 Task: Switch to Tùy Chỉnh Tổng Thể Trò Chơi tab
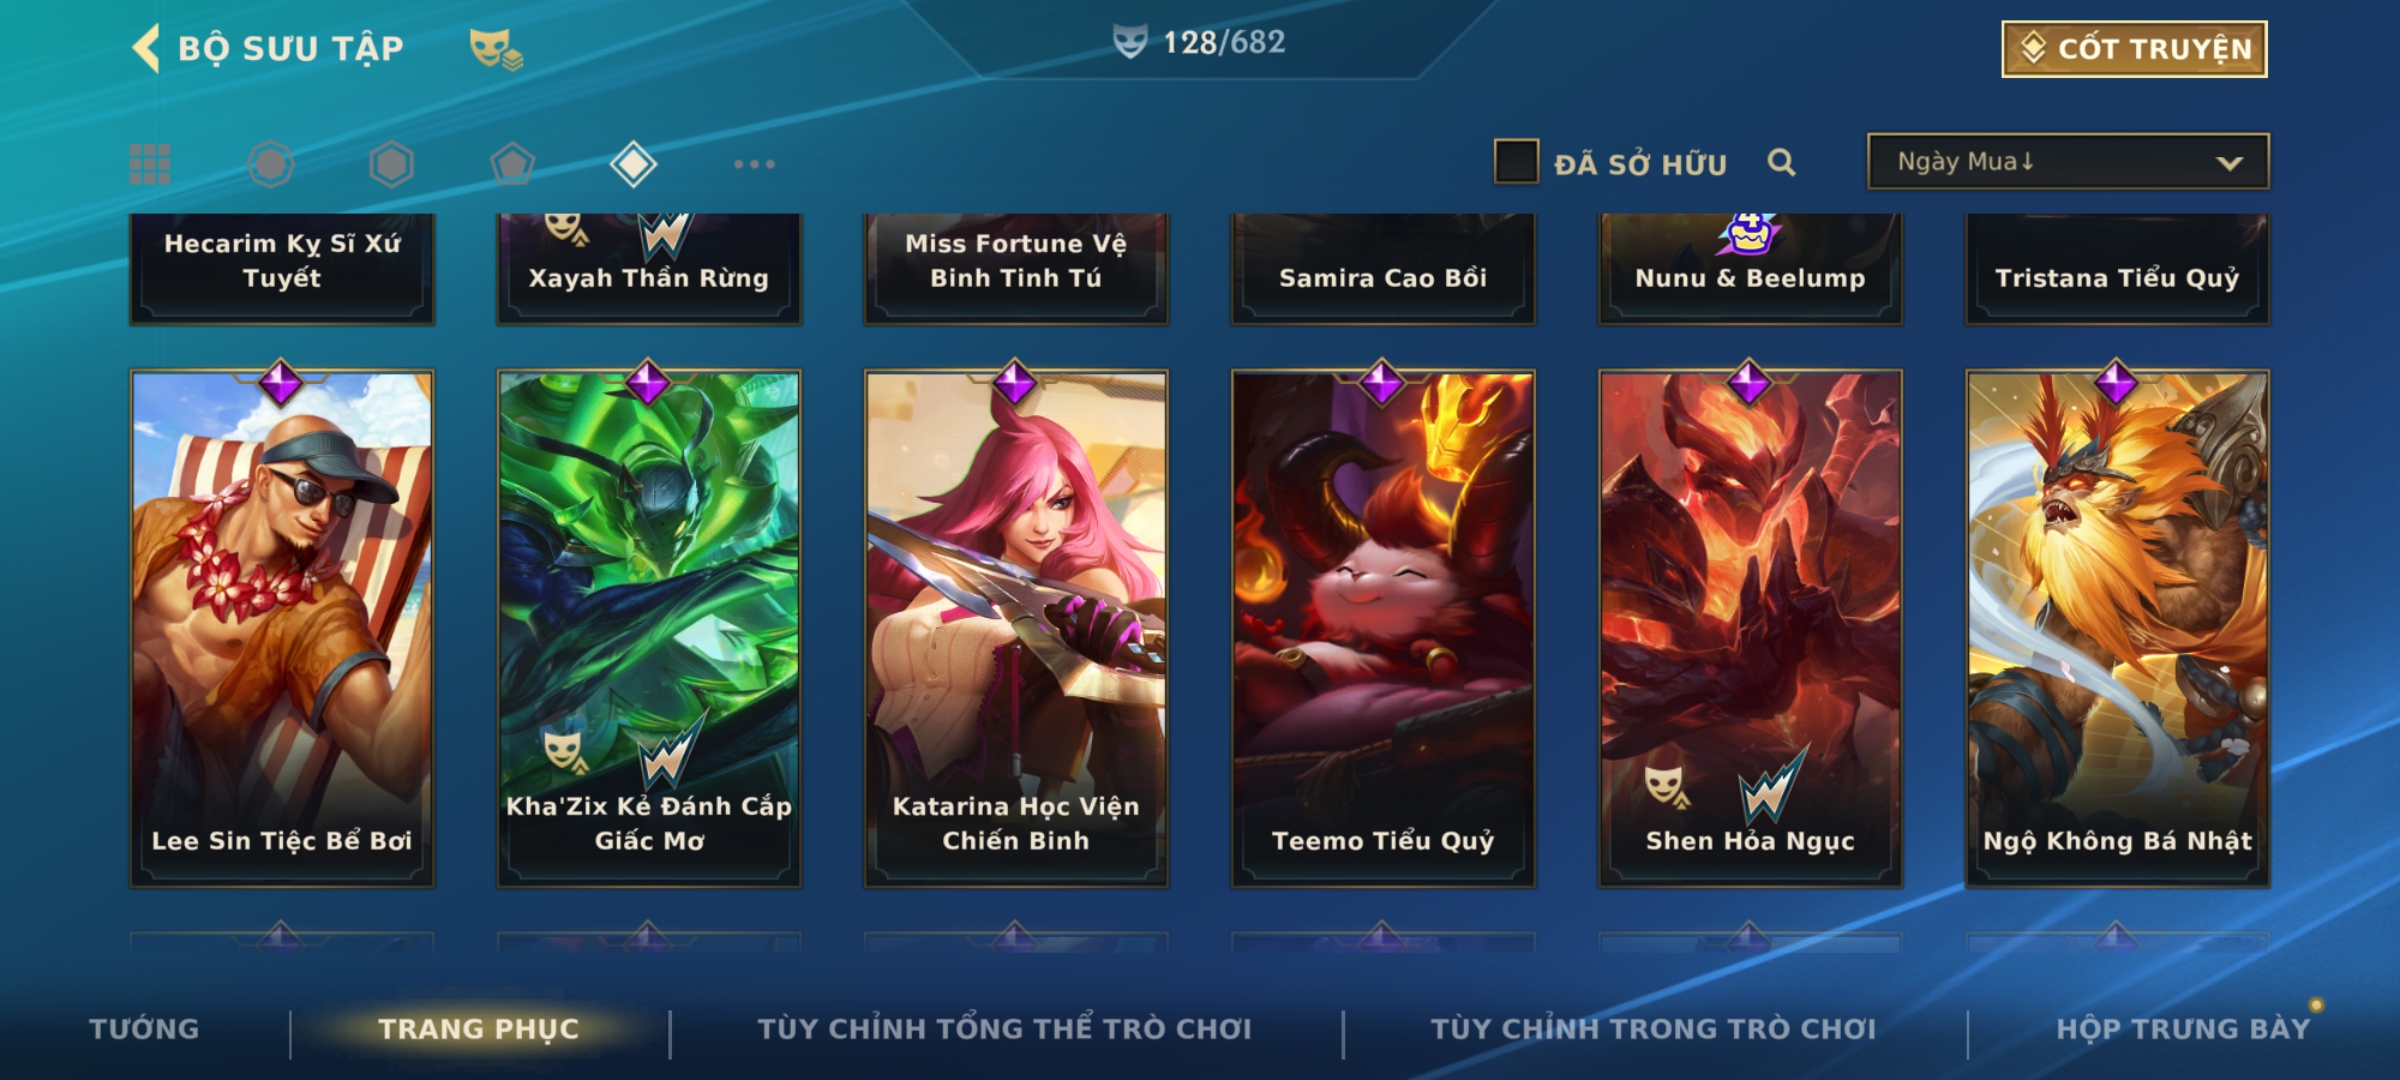tap(1004, 1029)
